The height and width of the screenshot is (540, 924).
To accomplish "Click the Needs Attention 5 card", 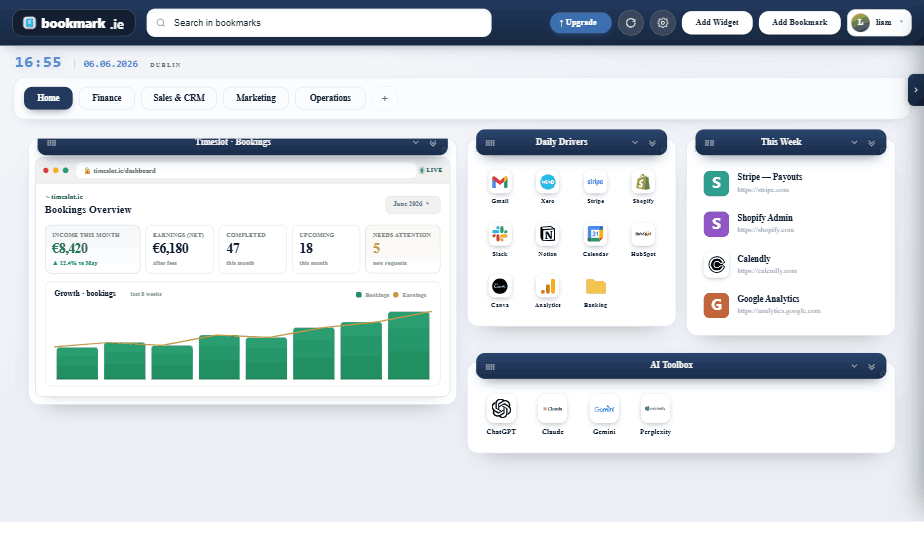I will click(402, 249).
